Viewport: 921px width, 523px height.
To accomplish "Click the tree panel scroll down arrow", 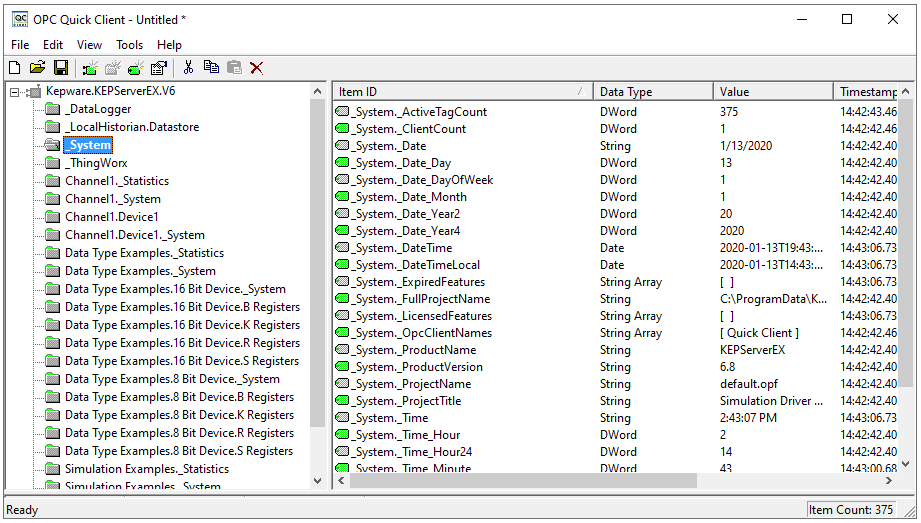I will 318,481.
